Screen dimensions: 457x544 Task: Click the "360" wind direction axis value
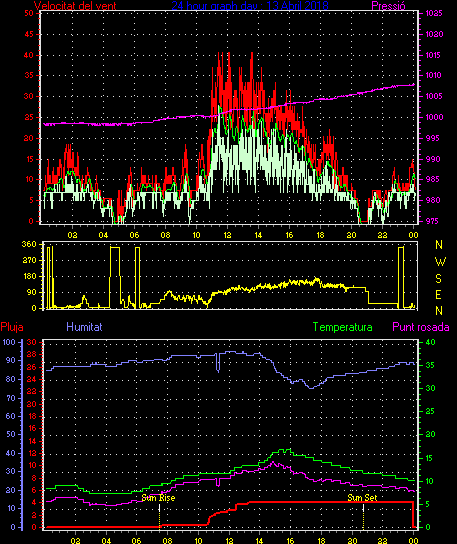tap(29, 244)
